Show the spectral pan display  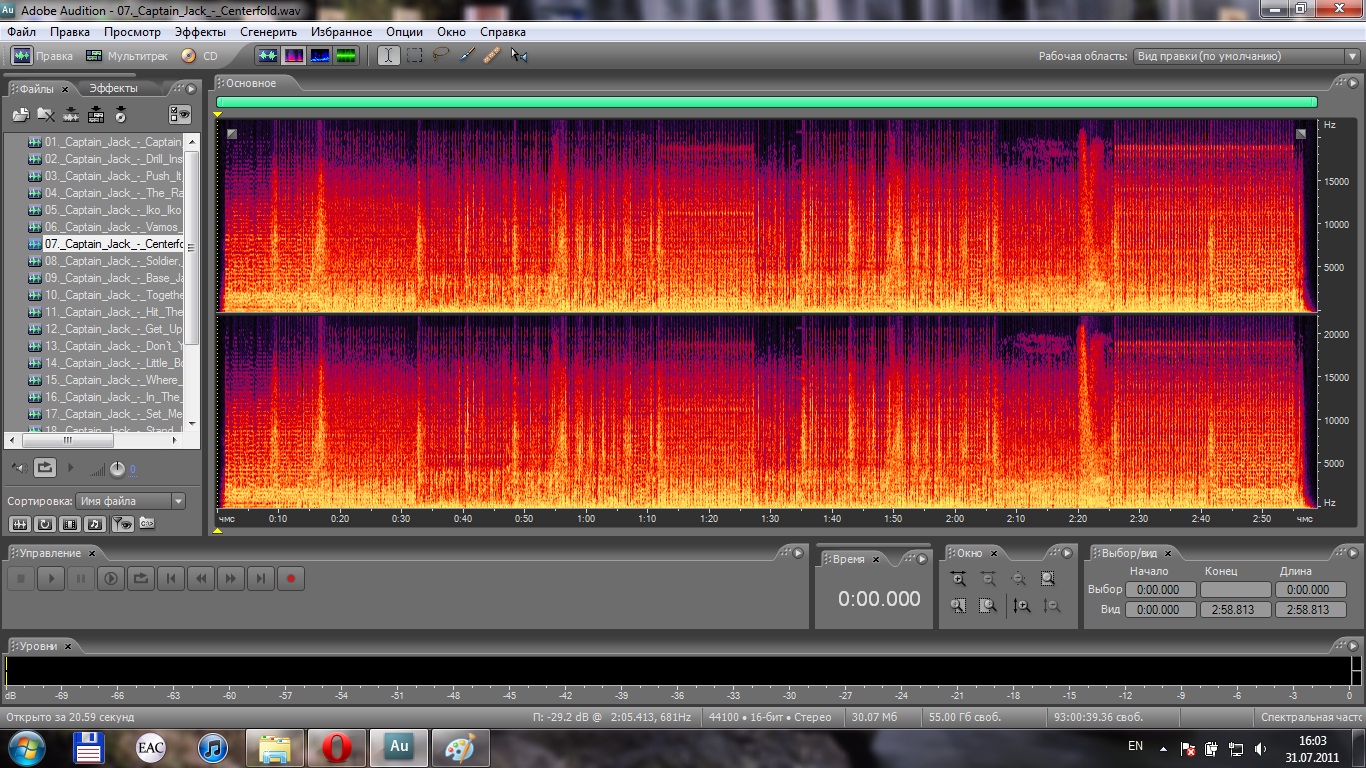[x=320, y=56]
